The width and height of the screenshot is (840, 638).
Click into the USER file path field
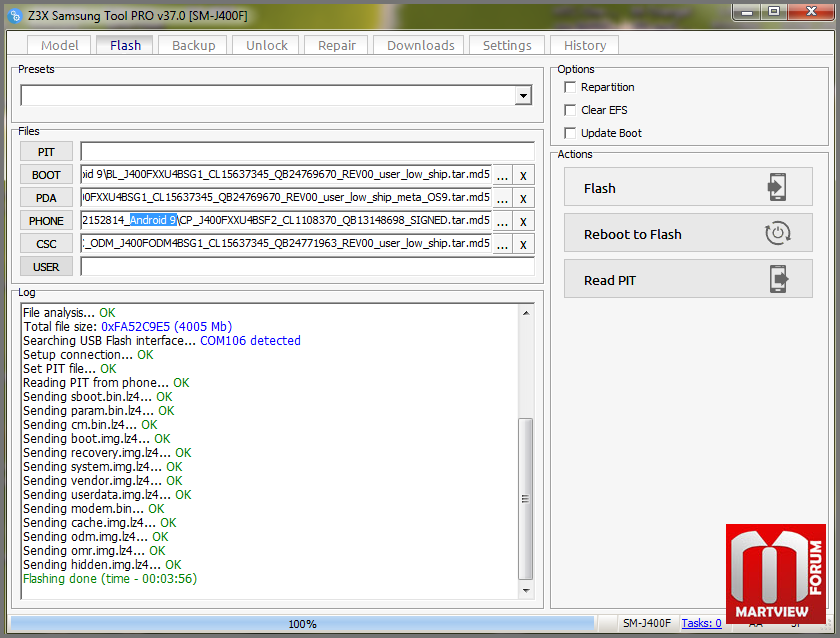click(x=307, y=267)
